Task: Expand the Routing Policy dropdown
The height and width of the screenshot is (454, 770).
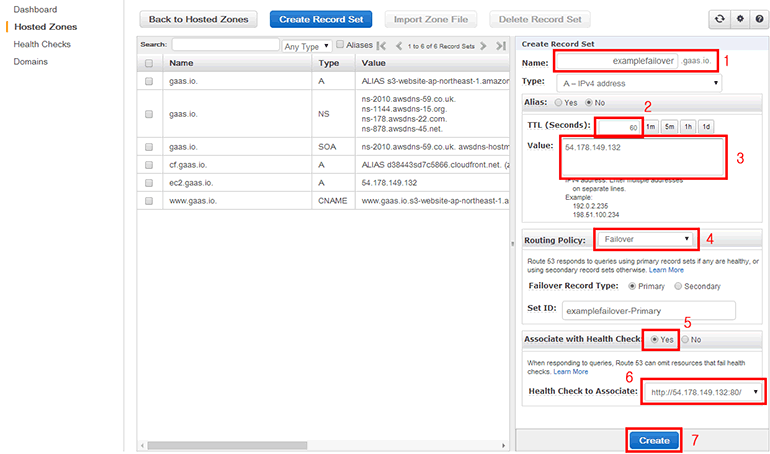Action: [x=646, y=239]
